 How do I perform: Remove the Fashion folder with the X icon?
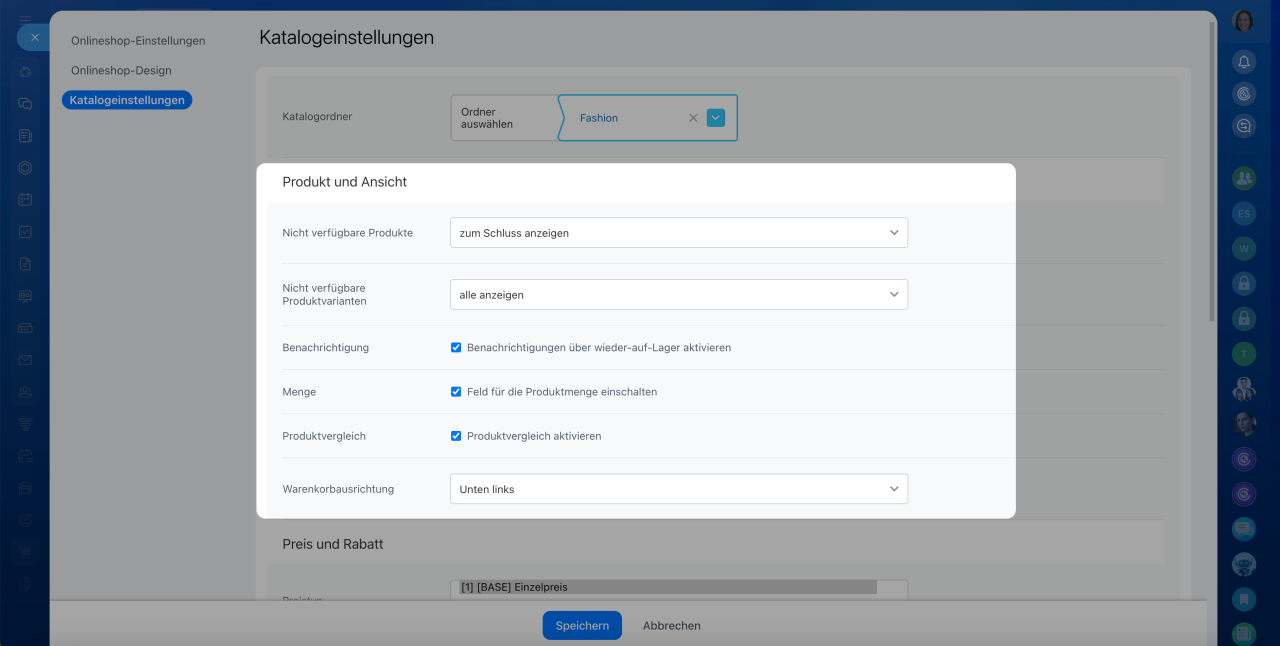pyautogui.click(x=693, y=118)
